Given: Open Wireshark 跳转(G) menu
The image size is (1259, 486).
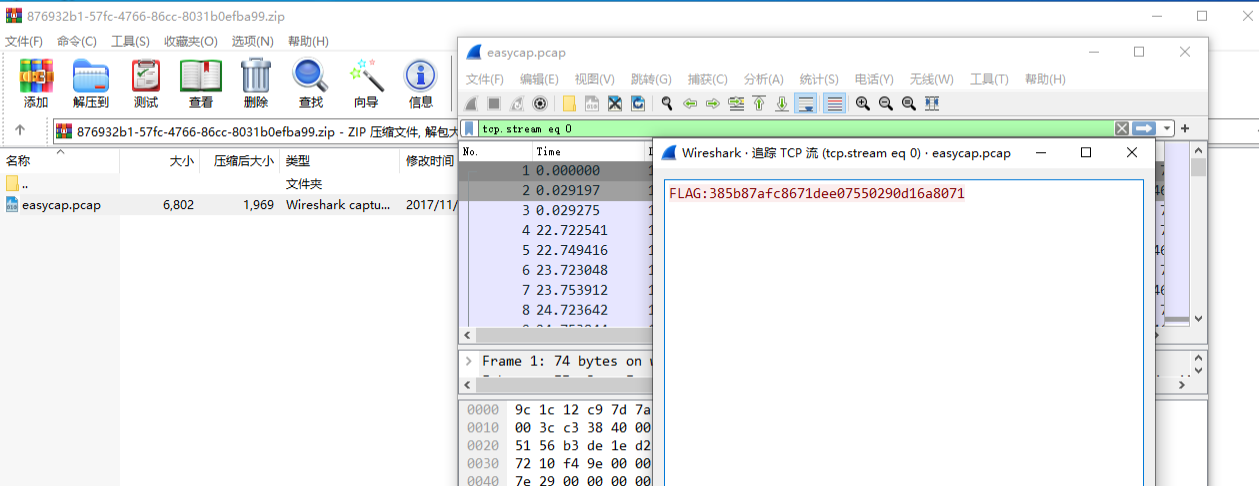Looking at the screenshot, I should click(x=651, y=79).
